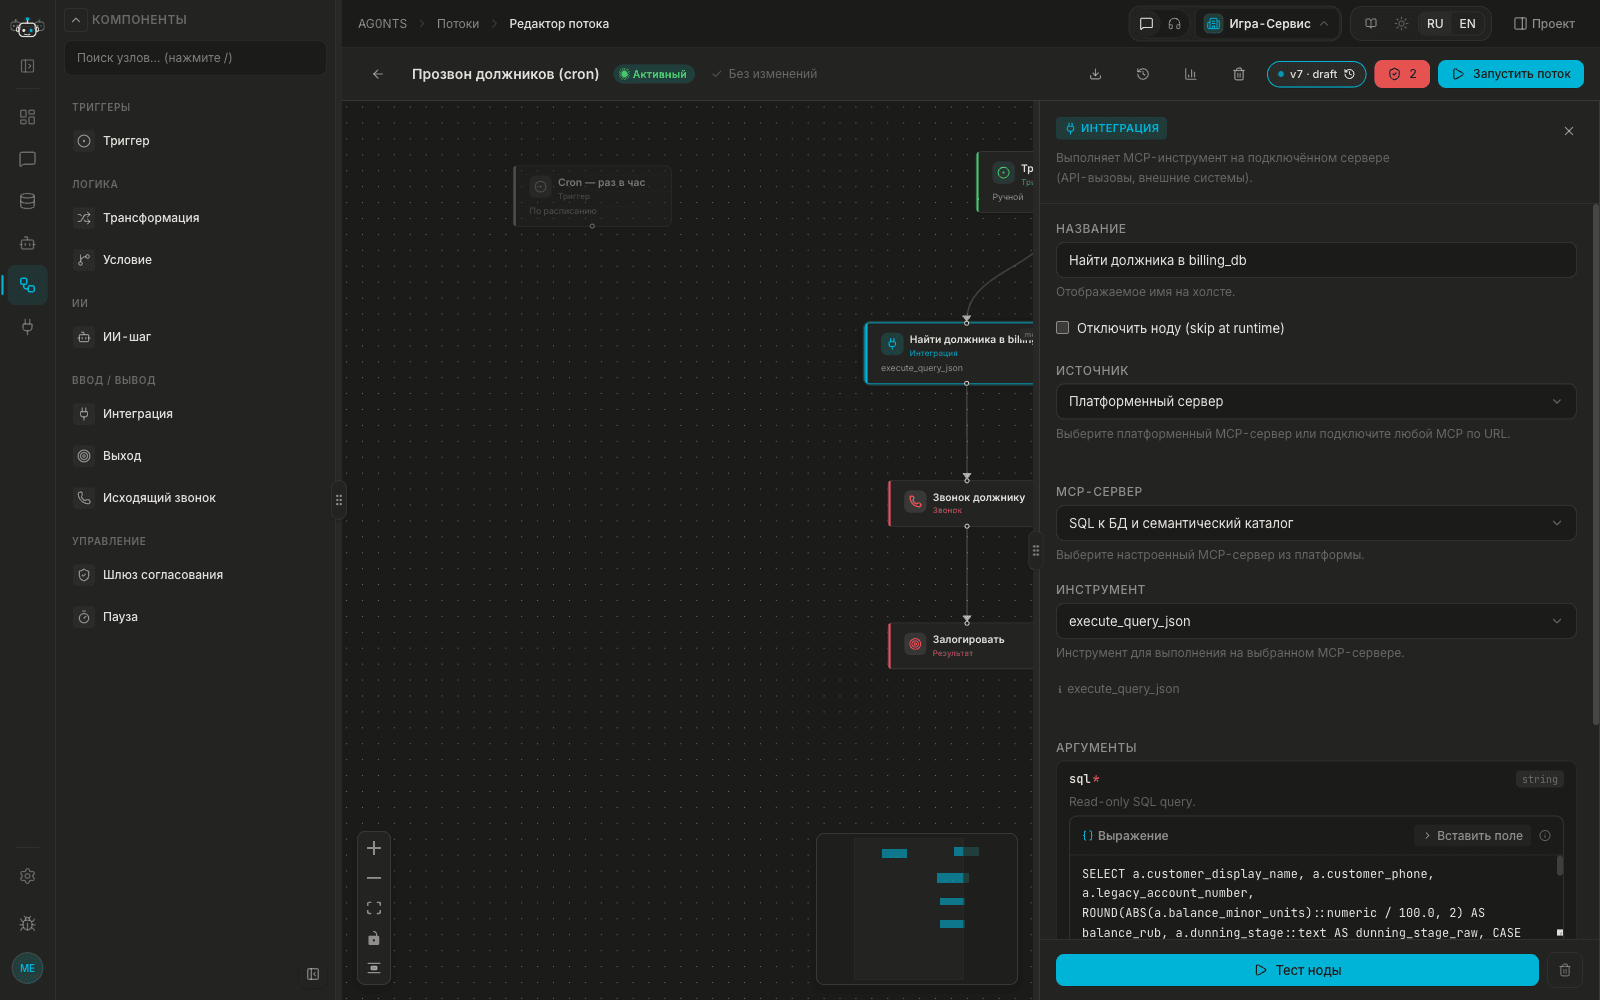
Task: Click the download flow icon
Action: 1095,74
